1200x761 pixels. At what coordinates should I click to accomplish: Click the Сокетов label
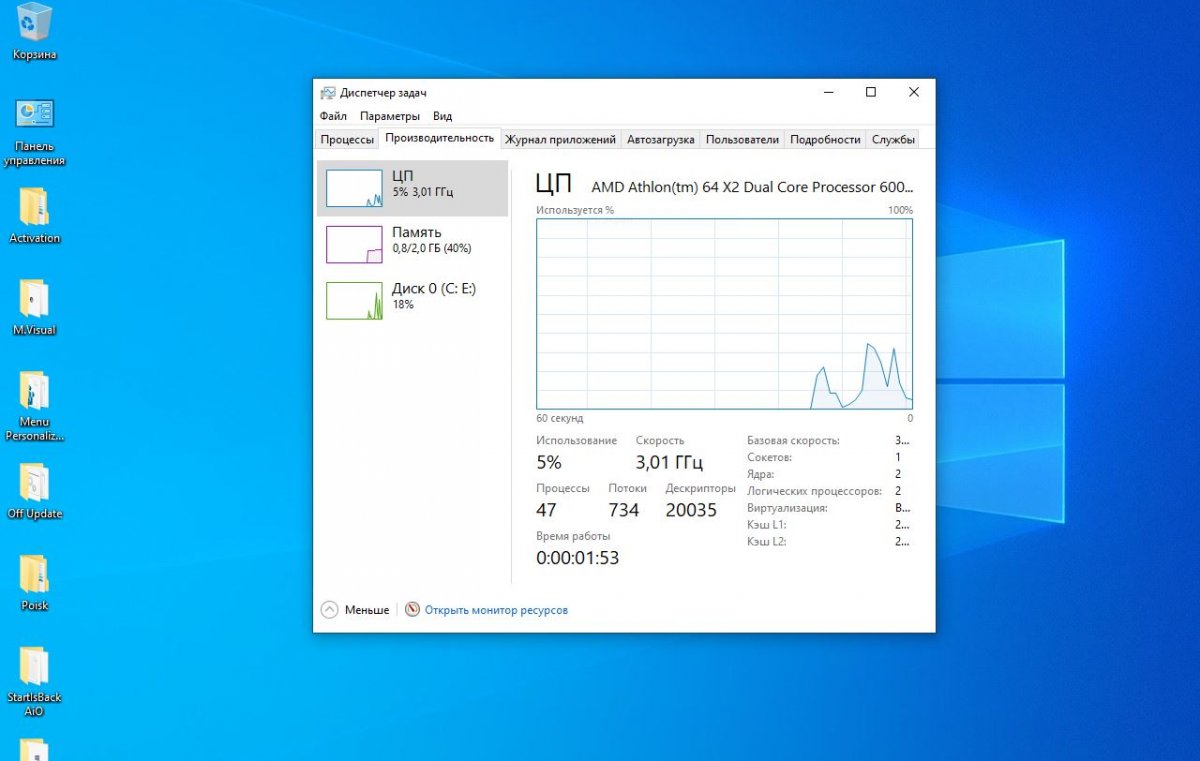point(770,457)
